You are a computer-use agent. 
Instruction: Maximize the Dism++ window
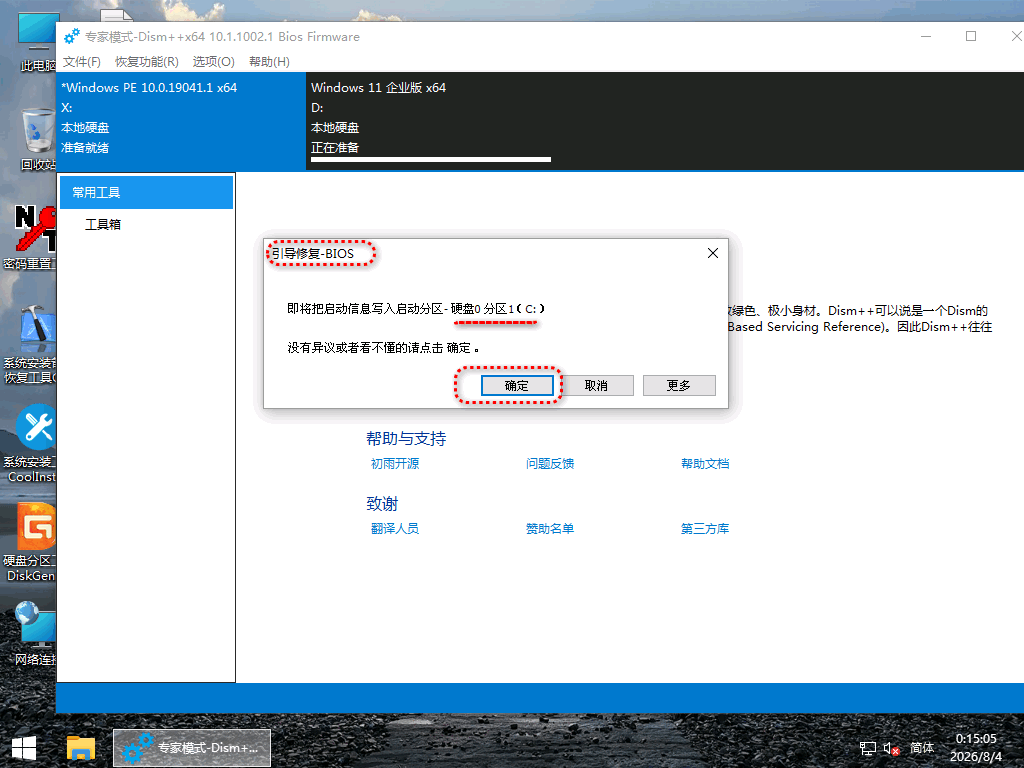point(971,37)
